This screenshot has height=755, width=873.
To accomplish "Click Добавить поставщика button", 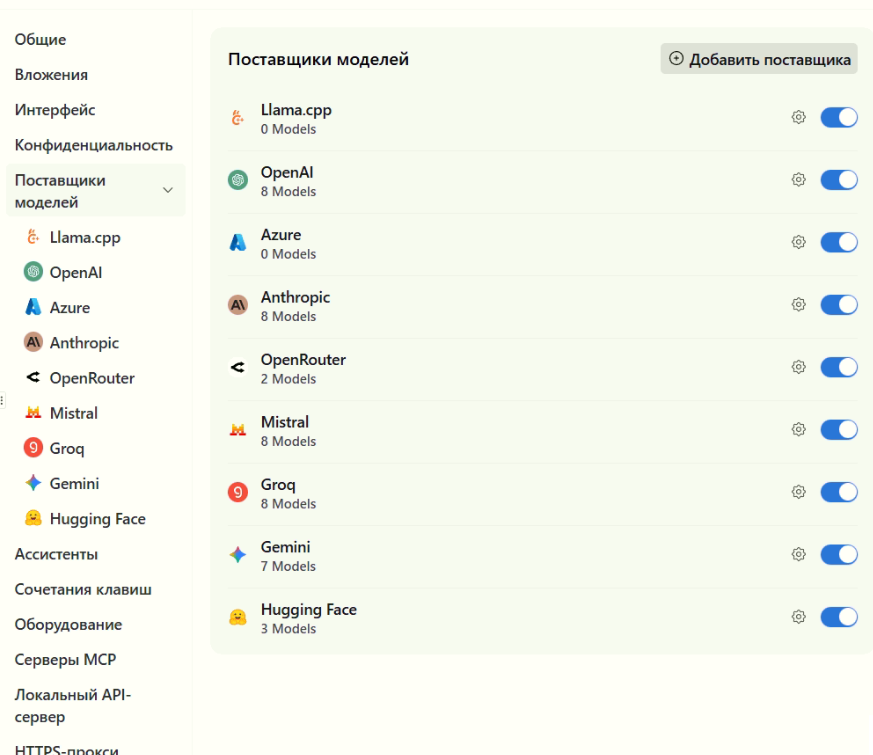I will [x=759, y=58].
